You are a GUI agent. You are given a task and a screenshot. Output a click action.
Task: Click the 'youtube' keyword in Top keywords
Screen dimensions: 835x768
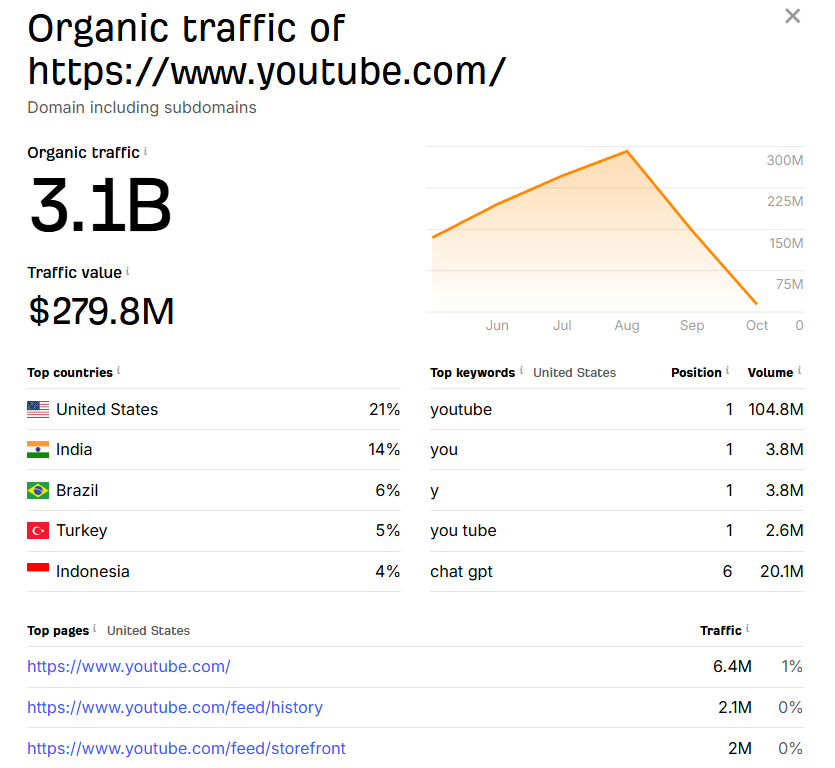461,409
